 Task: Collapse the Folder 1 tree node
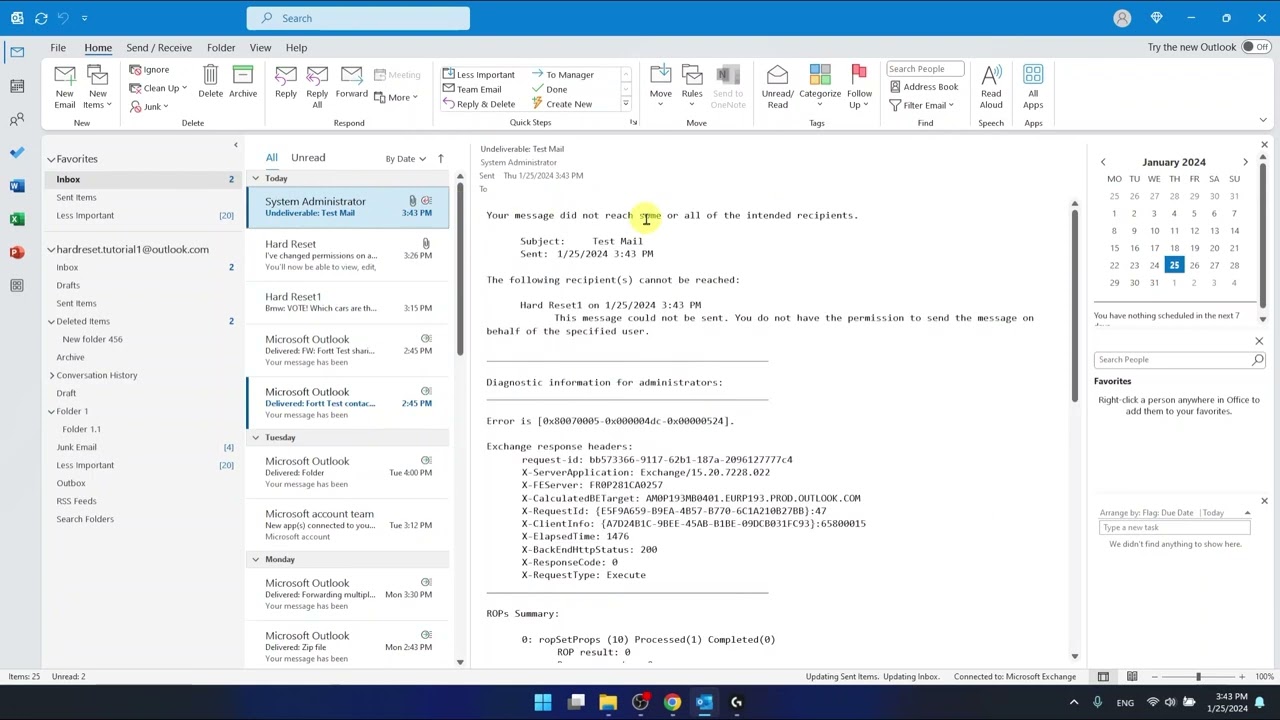point(52,411)
